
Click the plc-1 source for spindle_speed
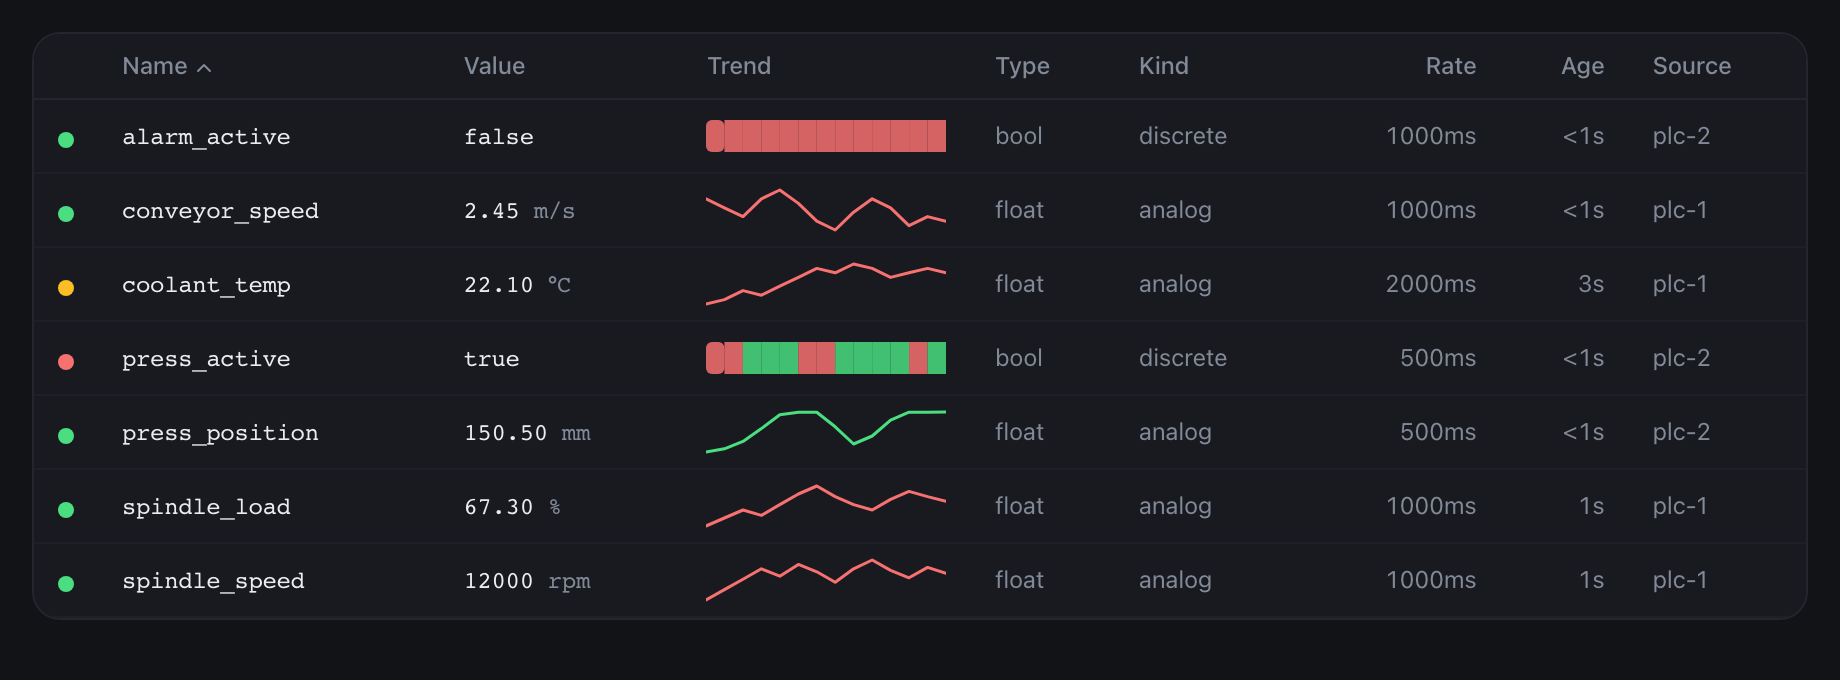[x=1680, y=580]
